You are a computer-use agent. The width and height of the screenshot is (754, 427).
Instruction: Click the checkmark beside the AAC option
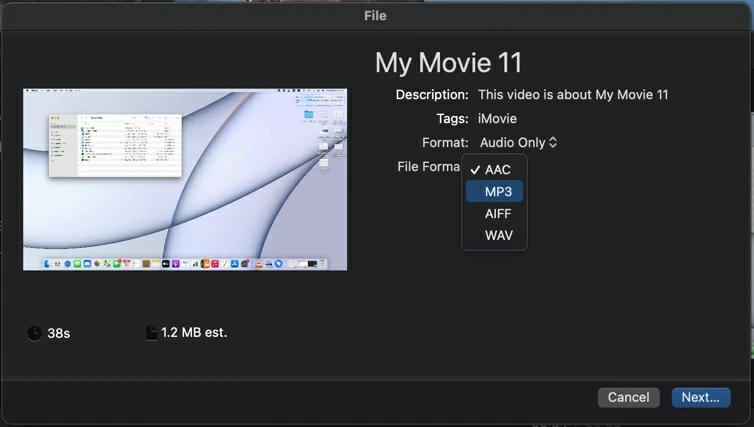click(474, 170)
